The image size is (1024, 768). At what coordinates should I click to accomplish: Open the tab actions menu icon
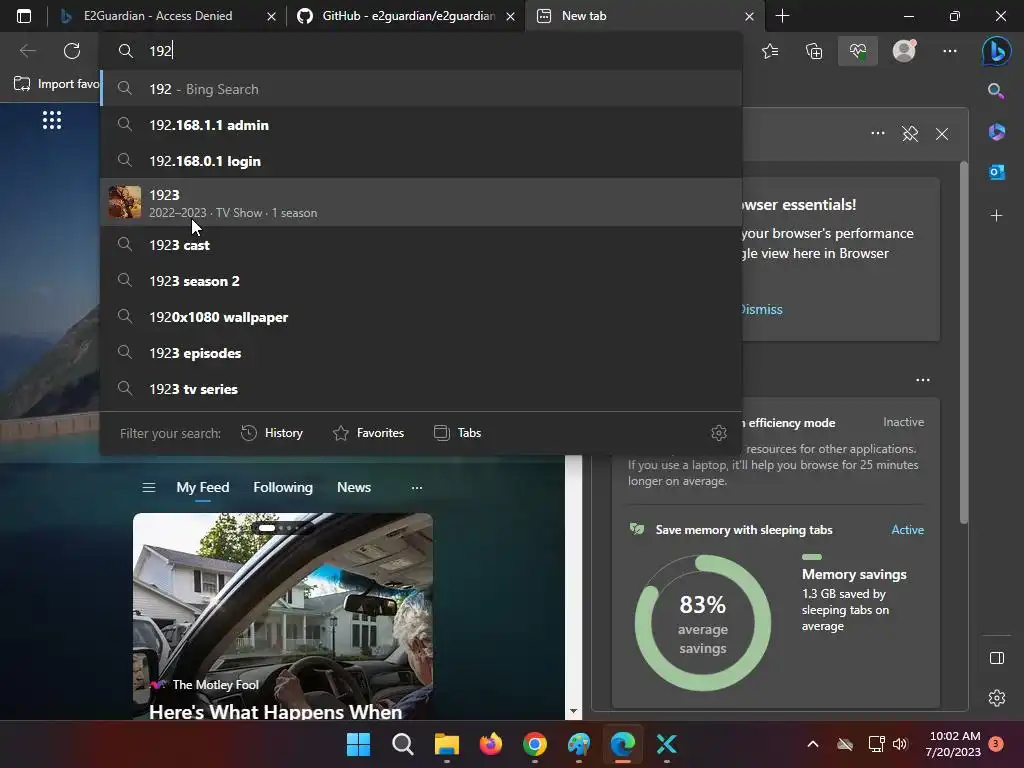(x=24, y=16)
